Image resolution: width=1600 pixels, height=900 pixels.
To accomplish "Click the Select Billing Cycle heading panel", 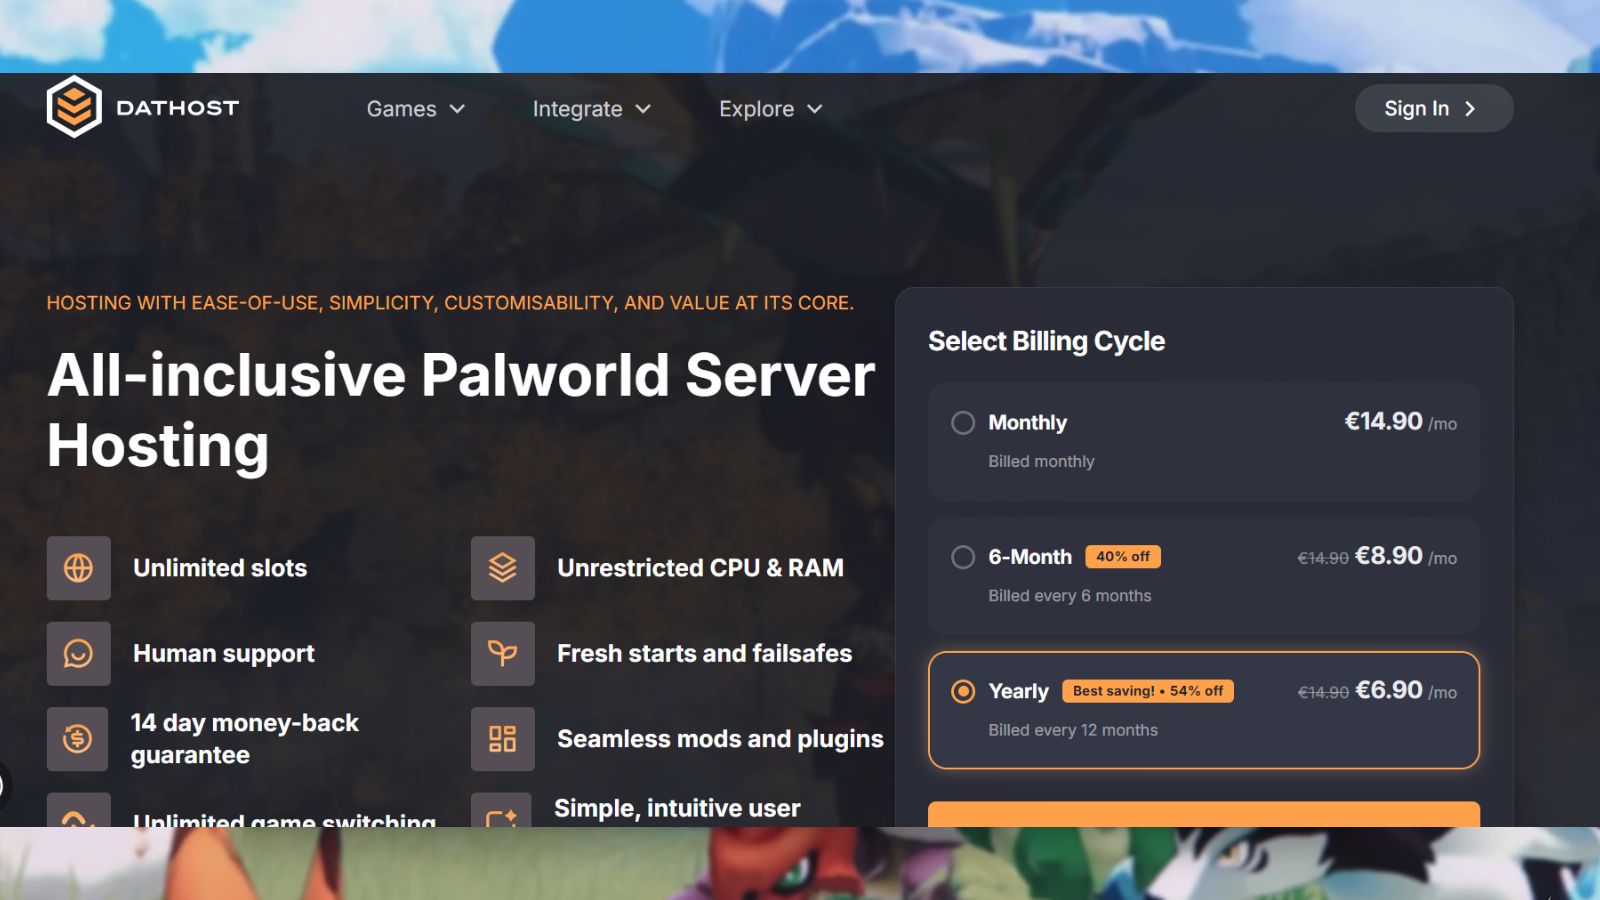I will [1046, 341].
